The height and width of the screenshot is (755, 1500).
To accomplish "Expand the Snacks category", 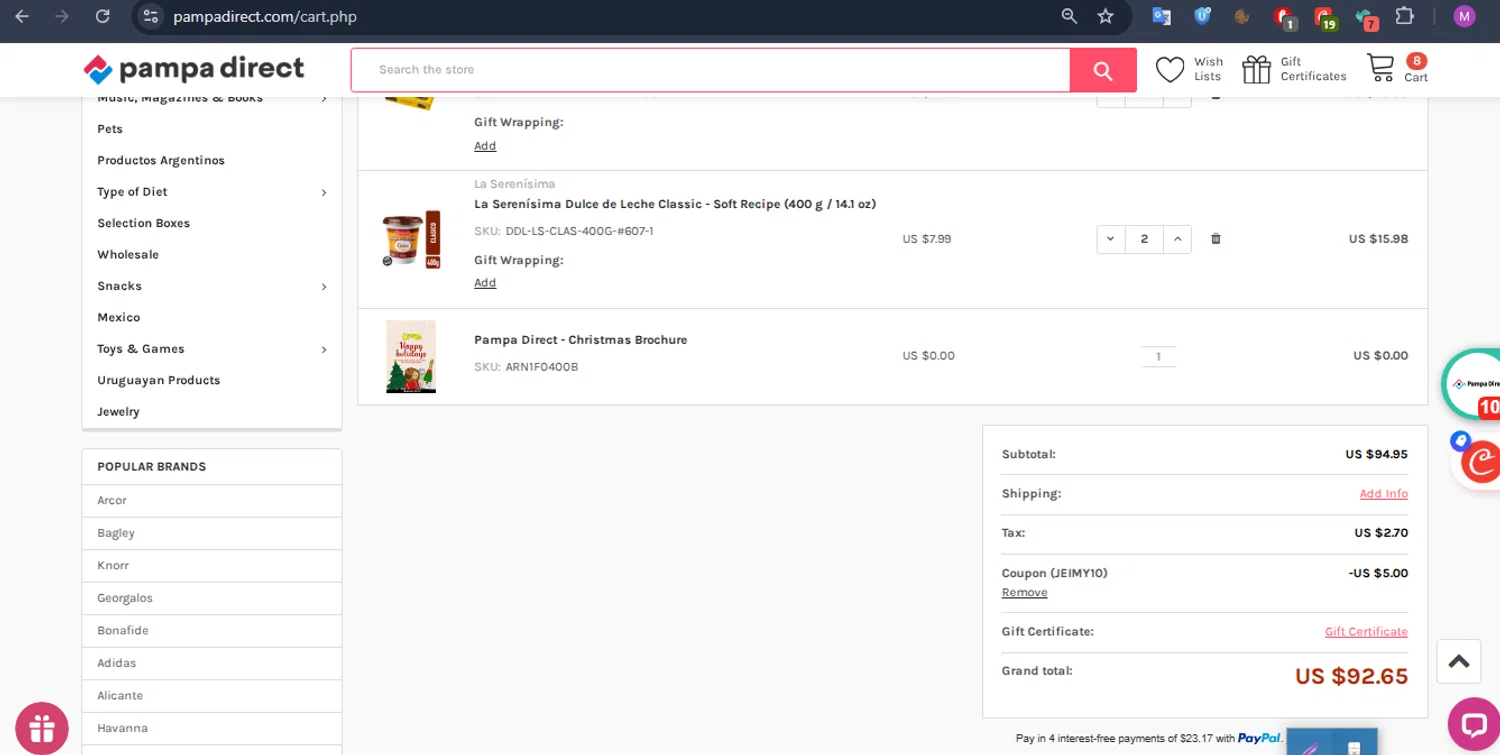I will coord(324,287).
